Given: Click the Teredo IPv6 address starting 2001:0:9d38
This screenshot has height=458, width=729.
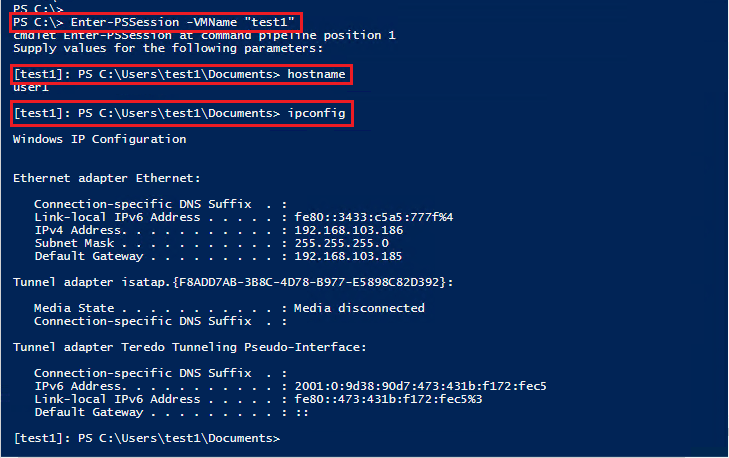Looking at the screenshot, I should 420,386.
